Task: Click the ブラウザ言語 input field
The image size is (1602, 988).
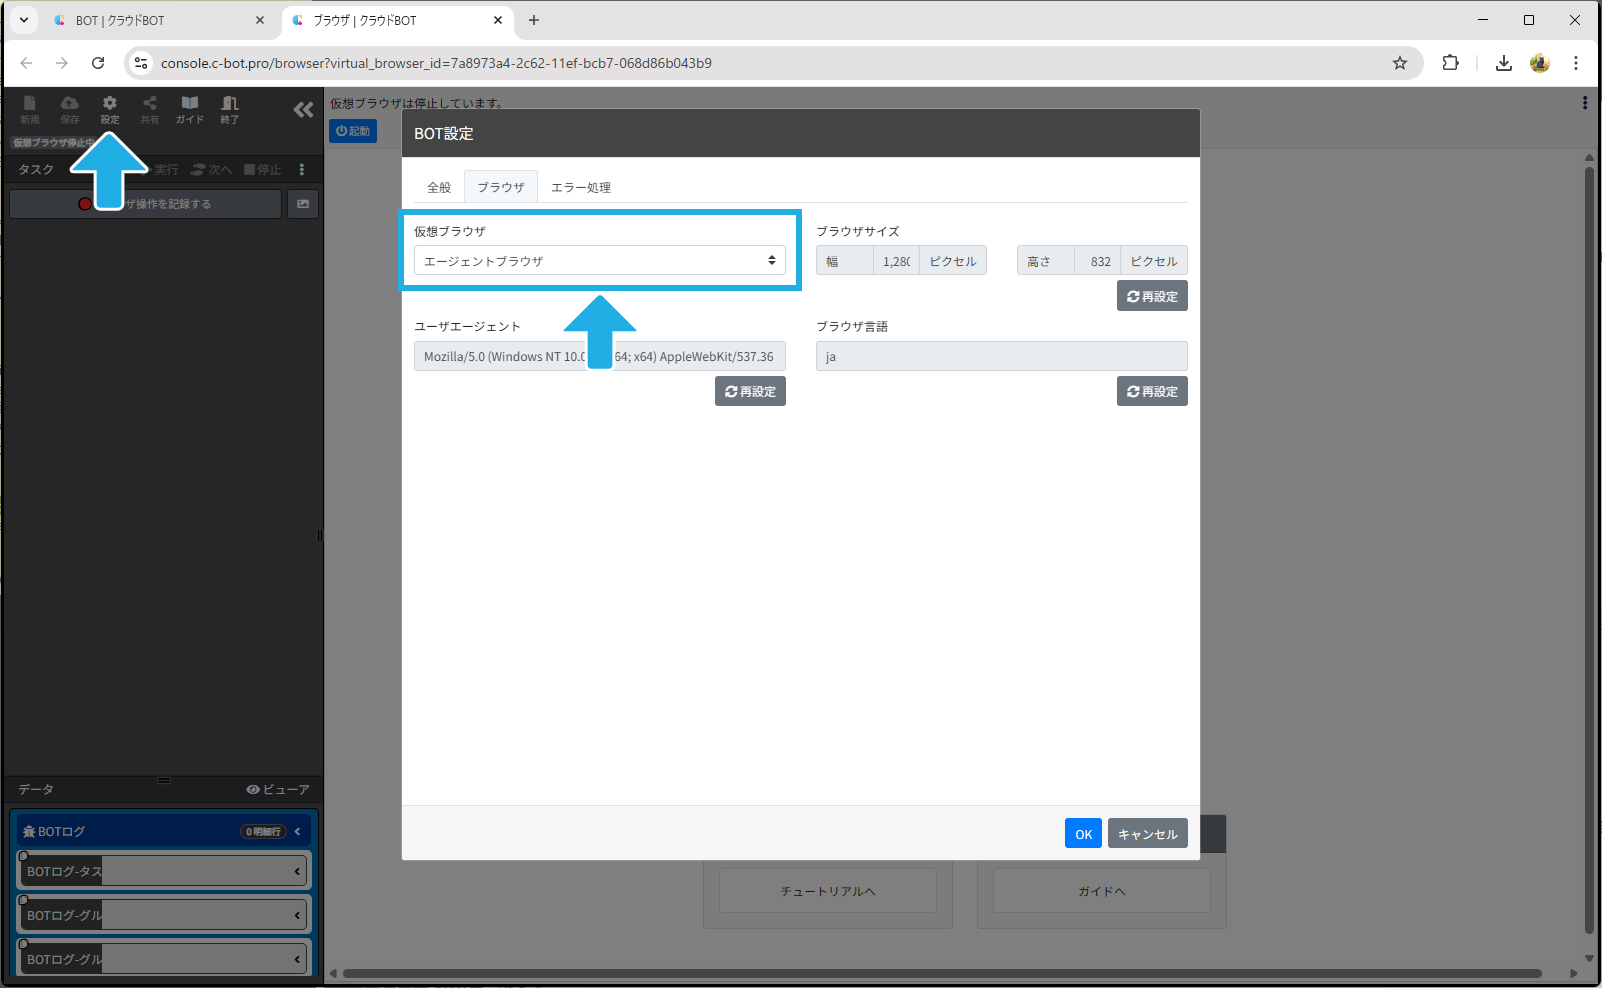Action: pos(1002,356)
